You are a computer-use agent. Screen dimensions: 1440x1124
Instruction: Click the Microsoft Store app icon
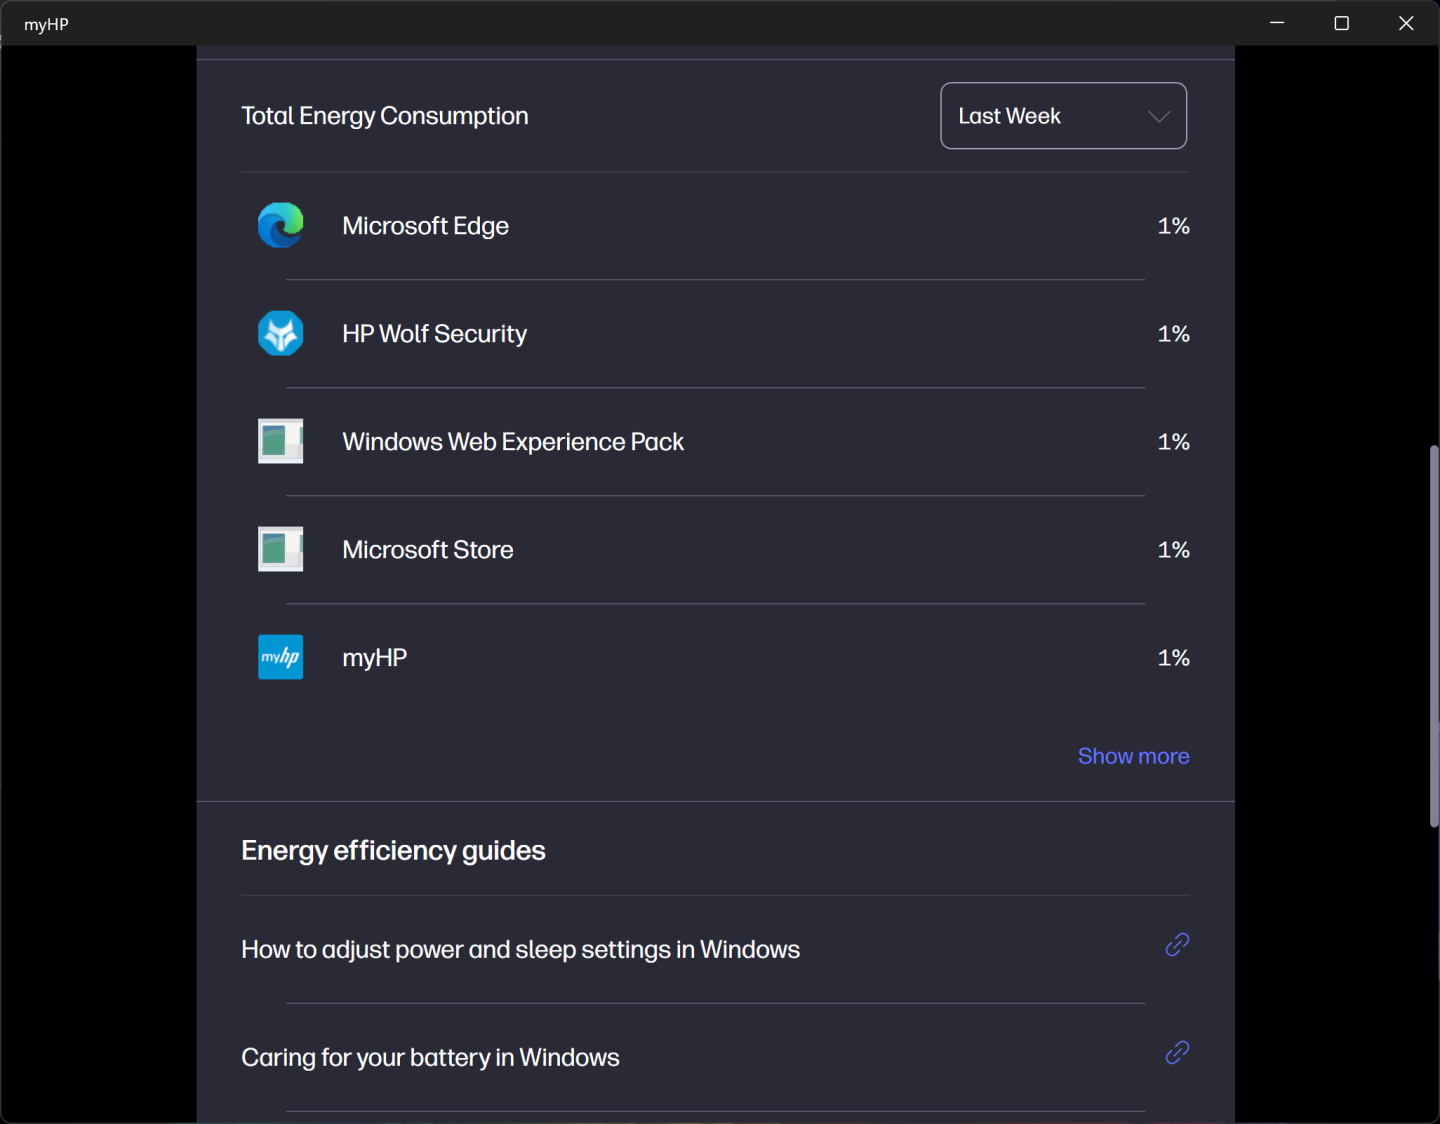[x=281, y=550]
